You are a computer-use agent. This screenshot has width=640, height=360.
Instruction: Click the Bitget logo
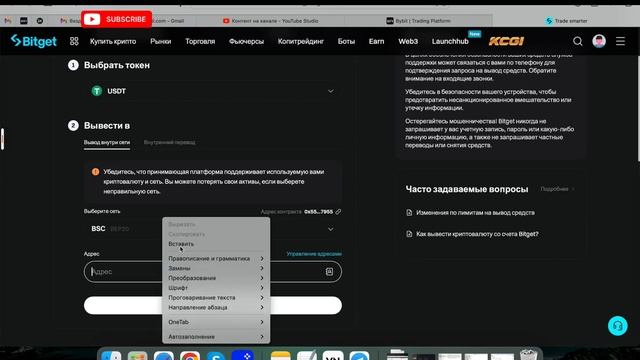33,41
